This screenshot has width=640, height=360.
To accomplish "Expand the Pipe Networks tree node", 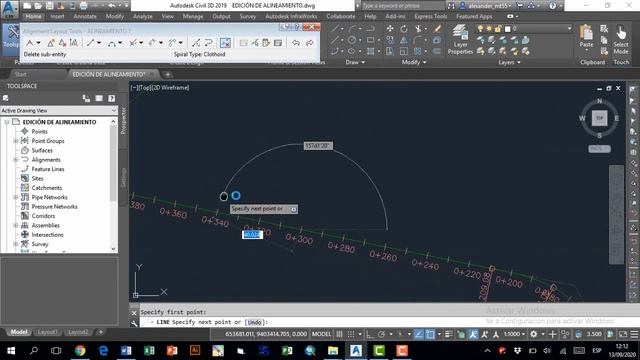I will [x=16, y=197].
